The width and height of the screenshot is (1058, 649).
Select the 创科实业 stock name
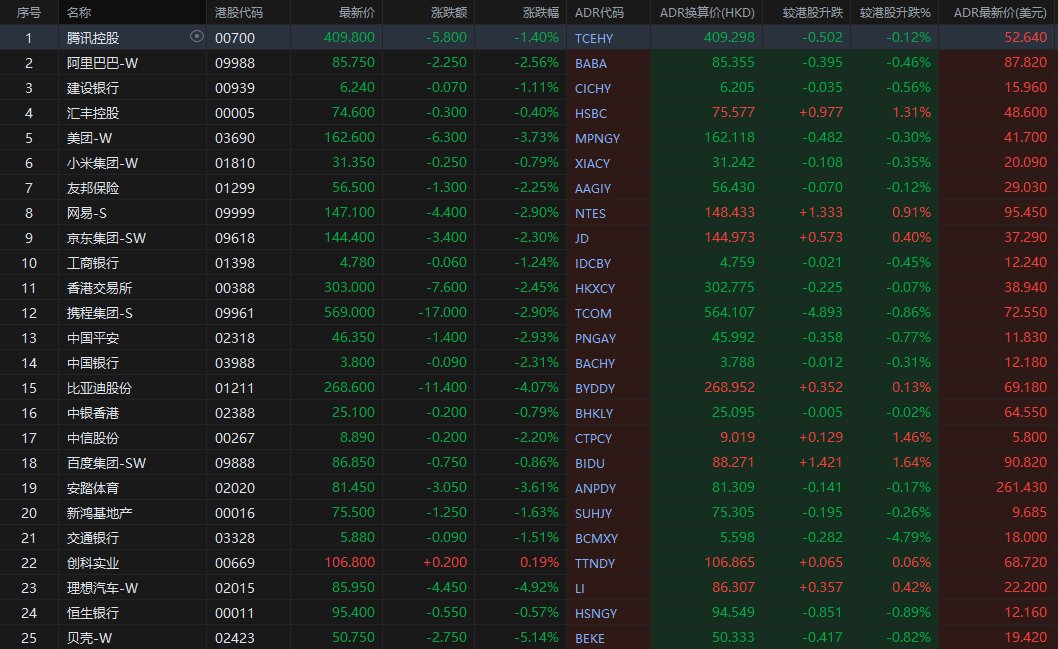coord(92,562)
